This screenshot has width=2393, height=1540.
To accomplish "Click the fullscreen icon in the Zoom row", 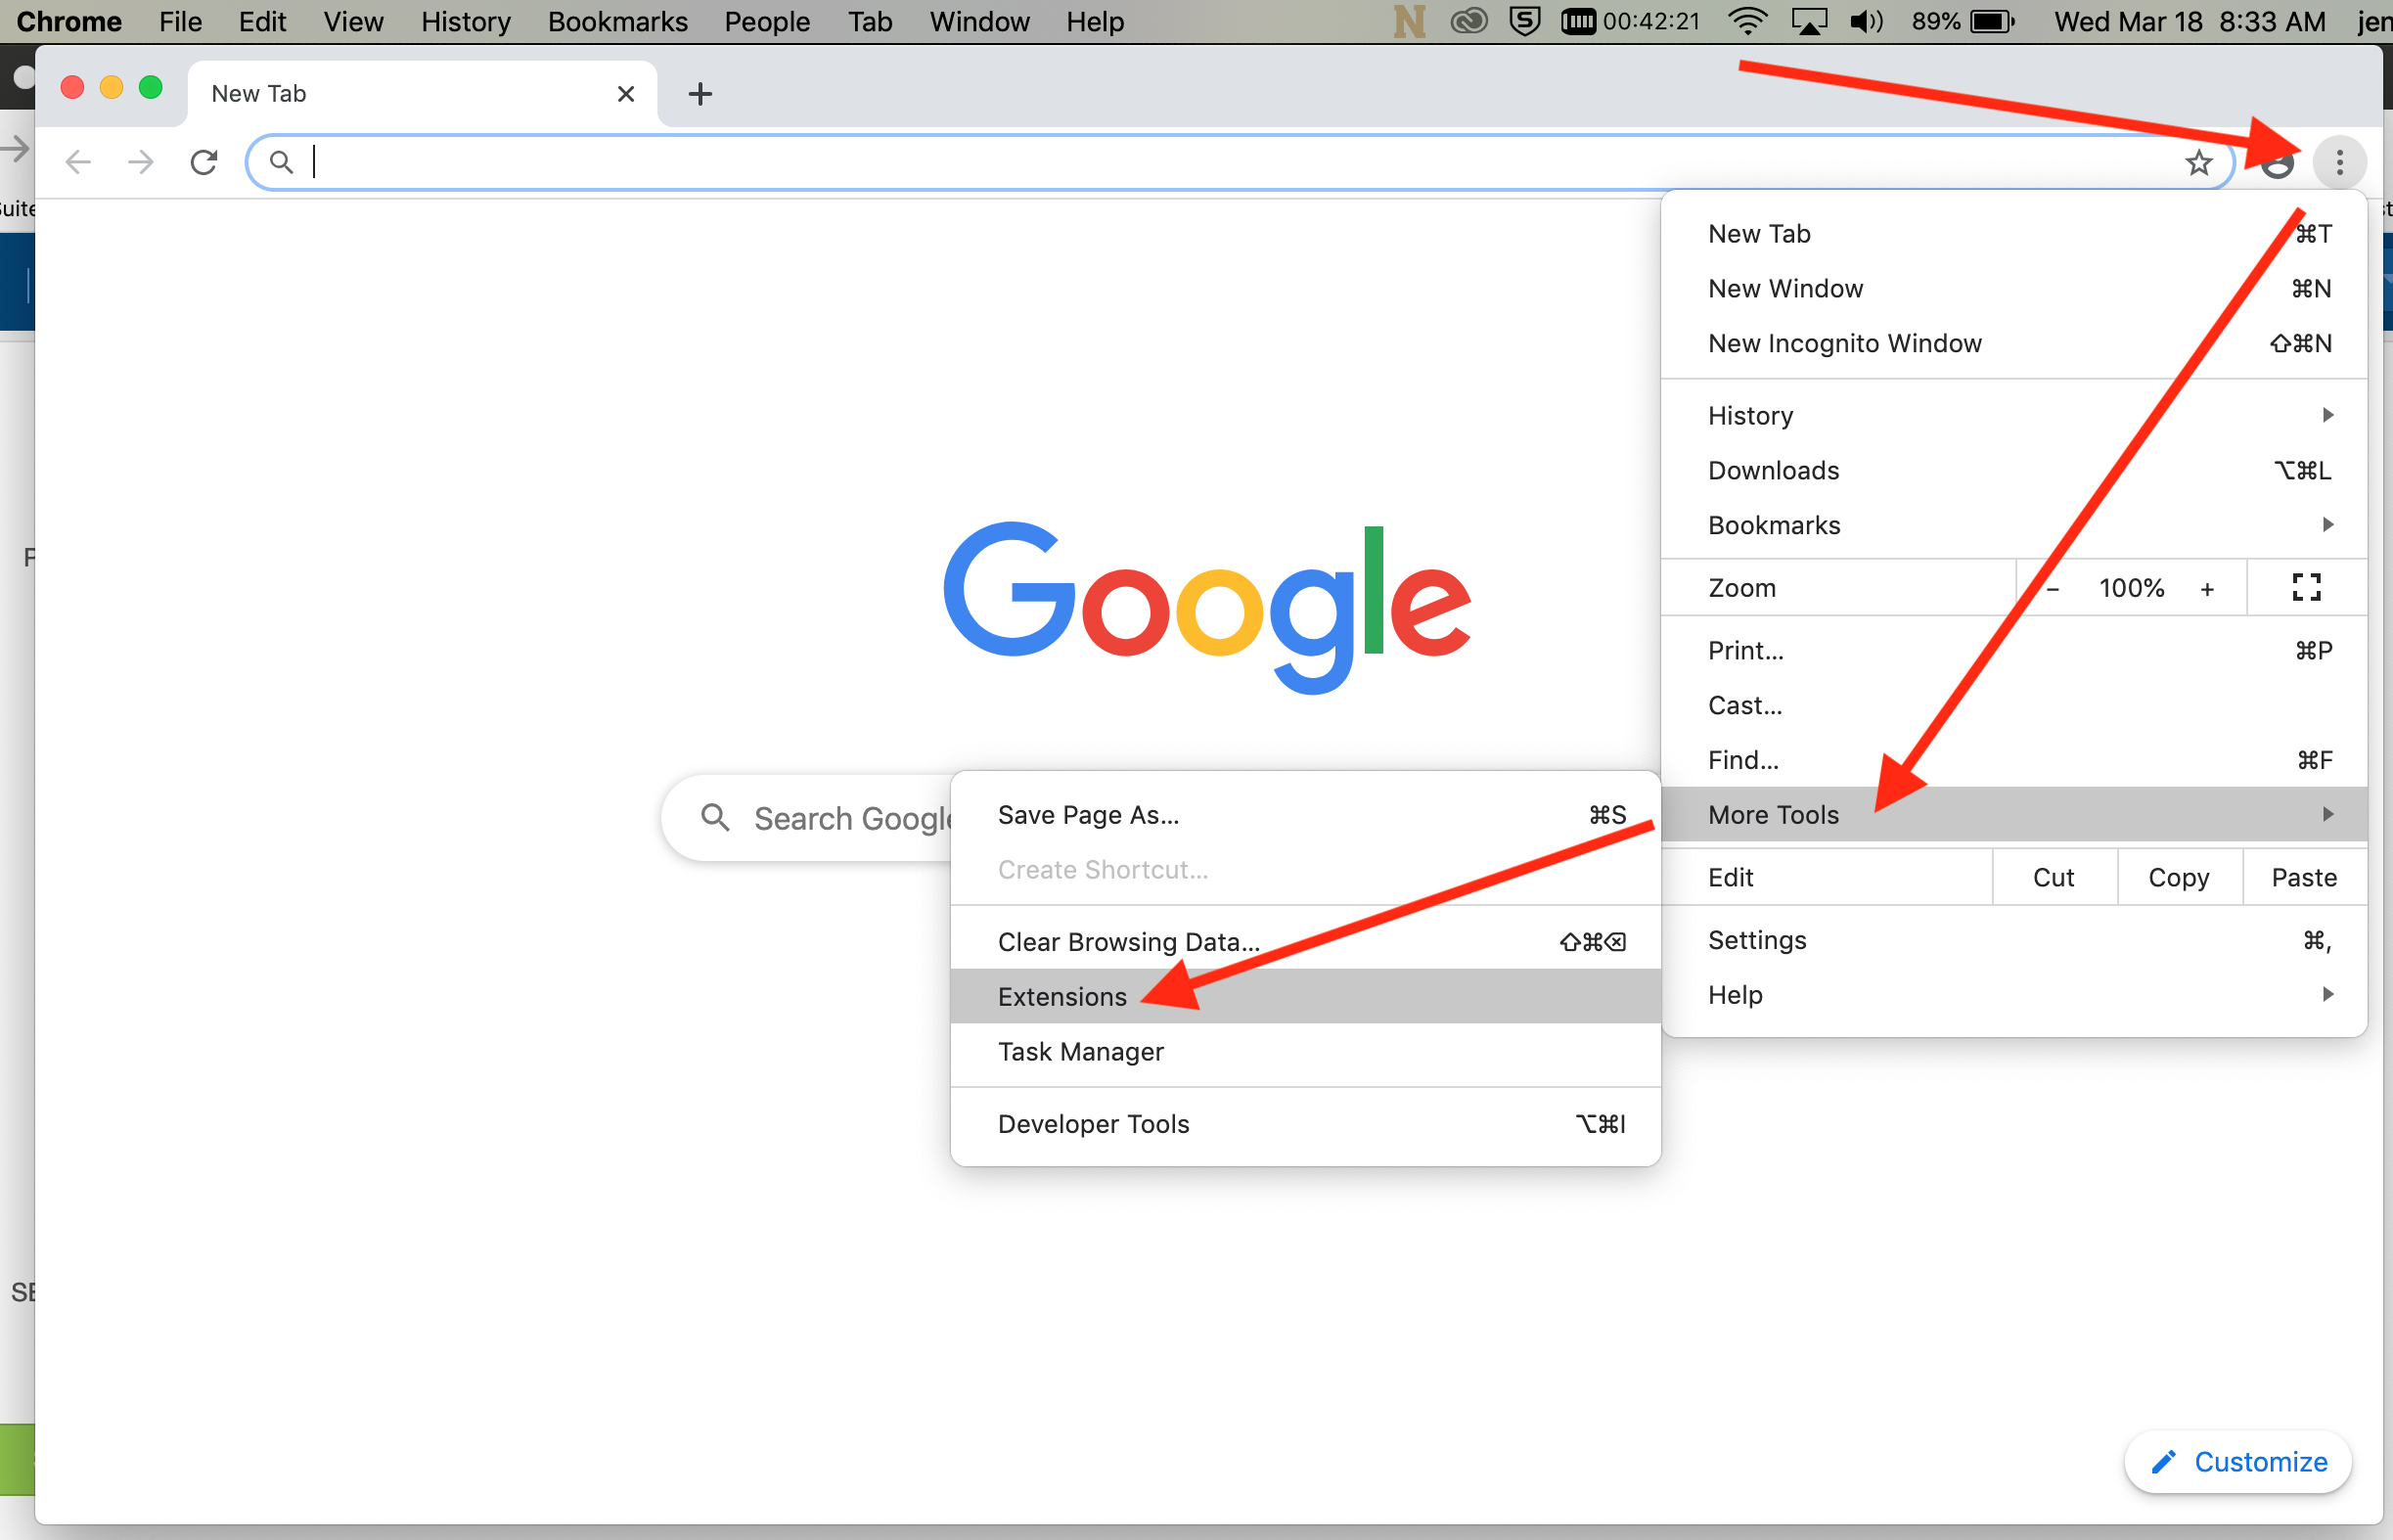I will click(x=2306, y=588).
